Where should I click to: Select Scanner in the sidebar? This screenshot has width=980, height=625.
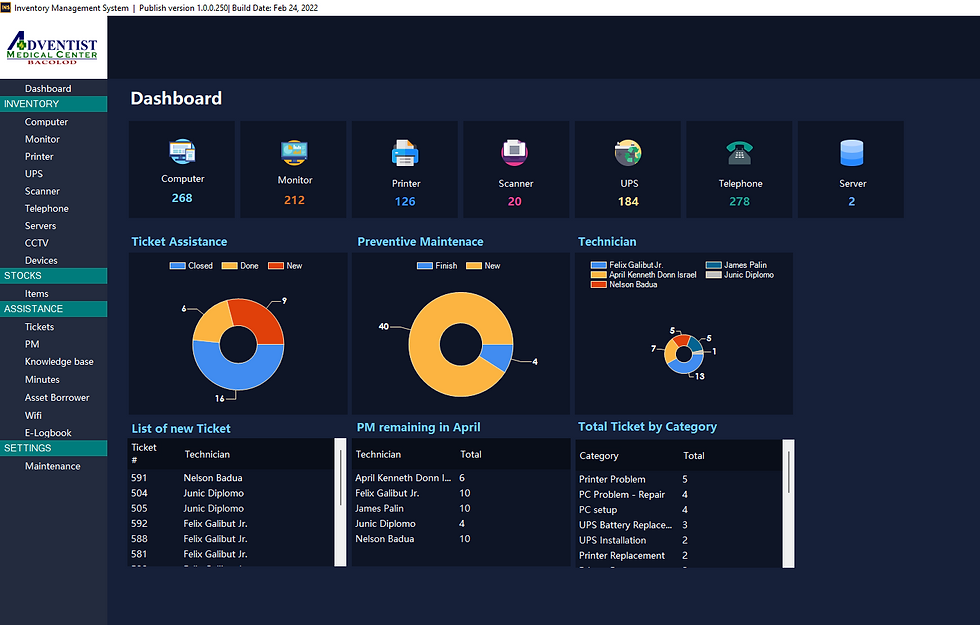42,191
